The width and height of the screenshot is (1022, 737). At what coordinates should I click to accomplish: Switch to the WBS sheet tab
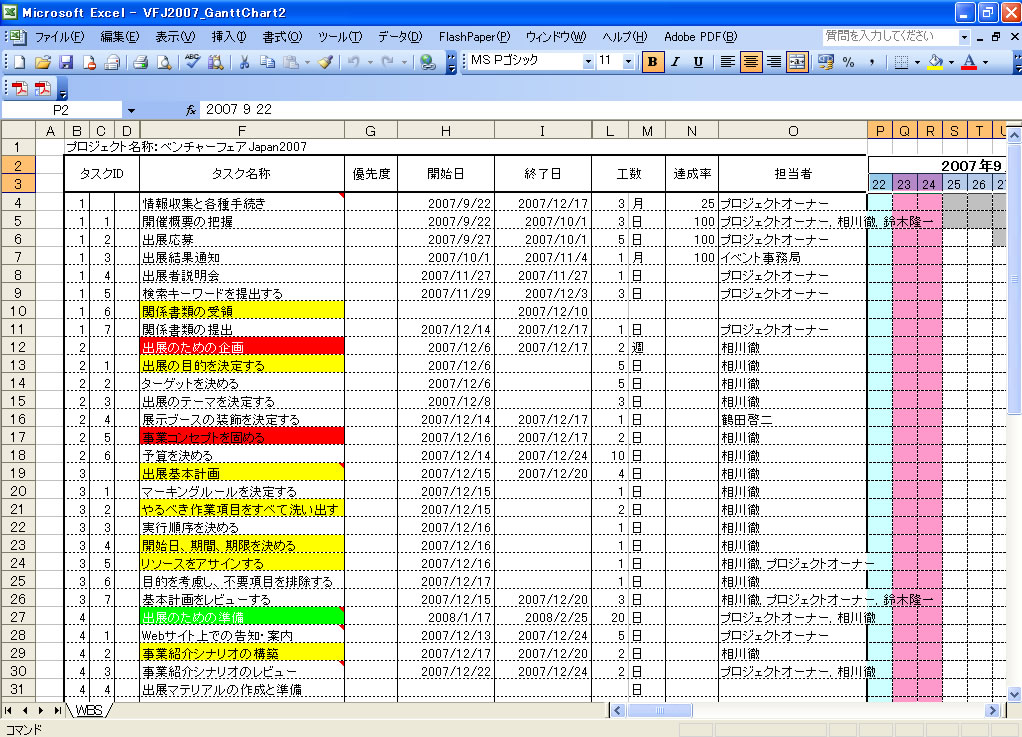pyautogui.click(x=89, y=710)
